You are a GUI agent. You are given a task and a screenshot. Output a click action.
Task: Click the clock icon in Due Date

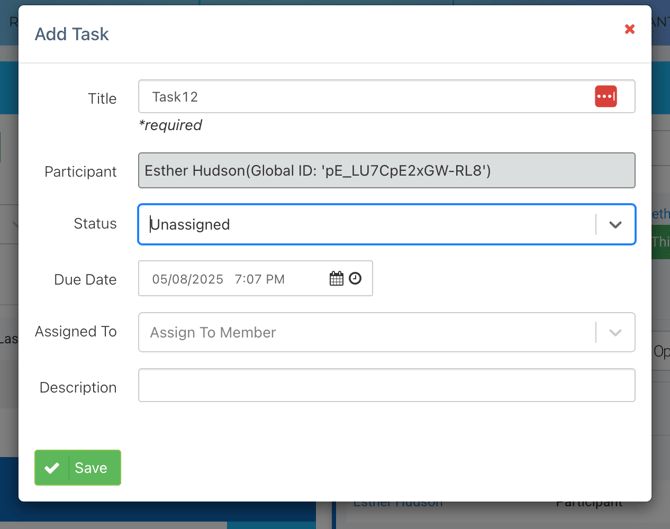click(355, 279)
